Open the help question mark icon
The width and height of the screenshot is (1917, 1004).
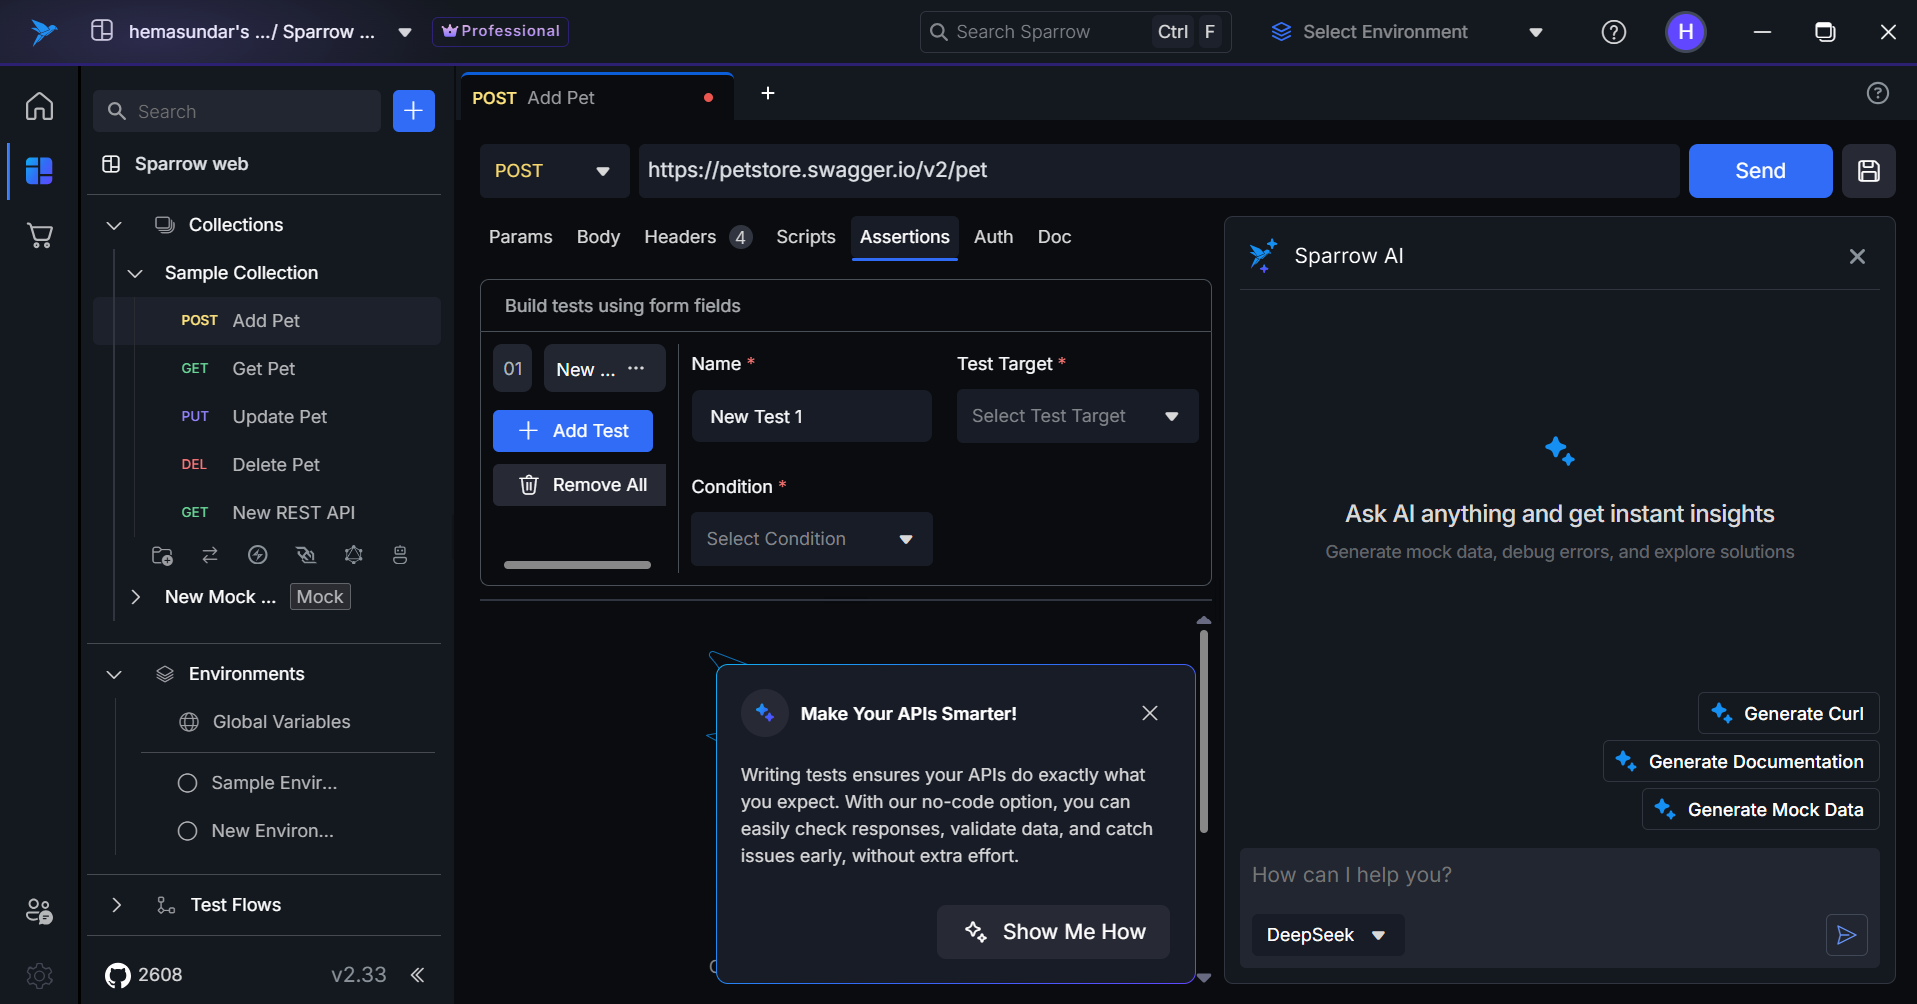1613,32
